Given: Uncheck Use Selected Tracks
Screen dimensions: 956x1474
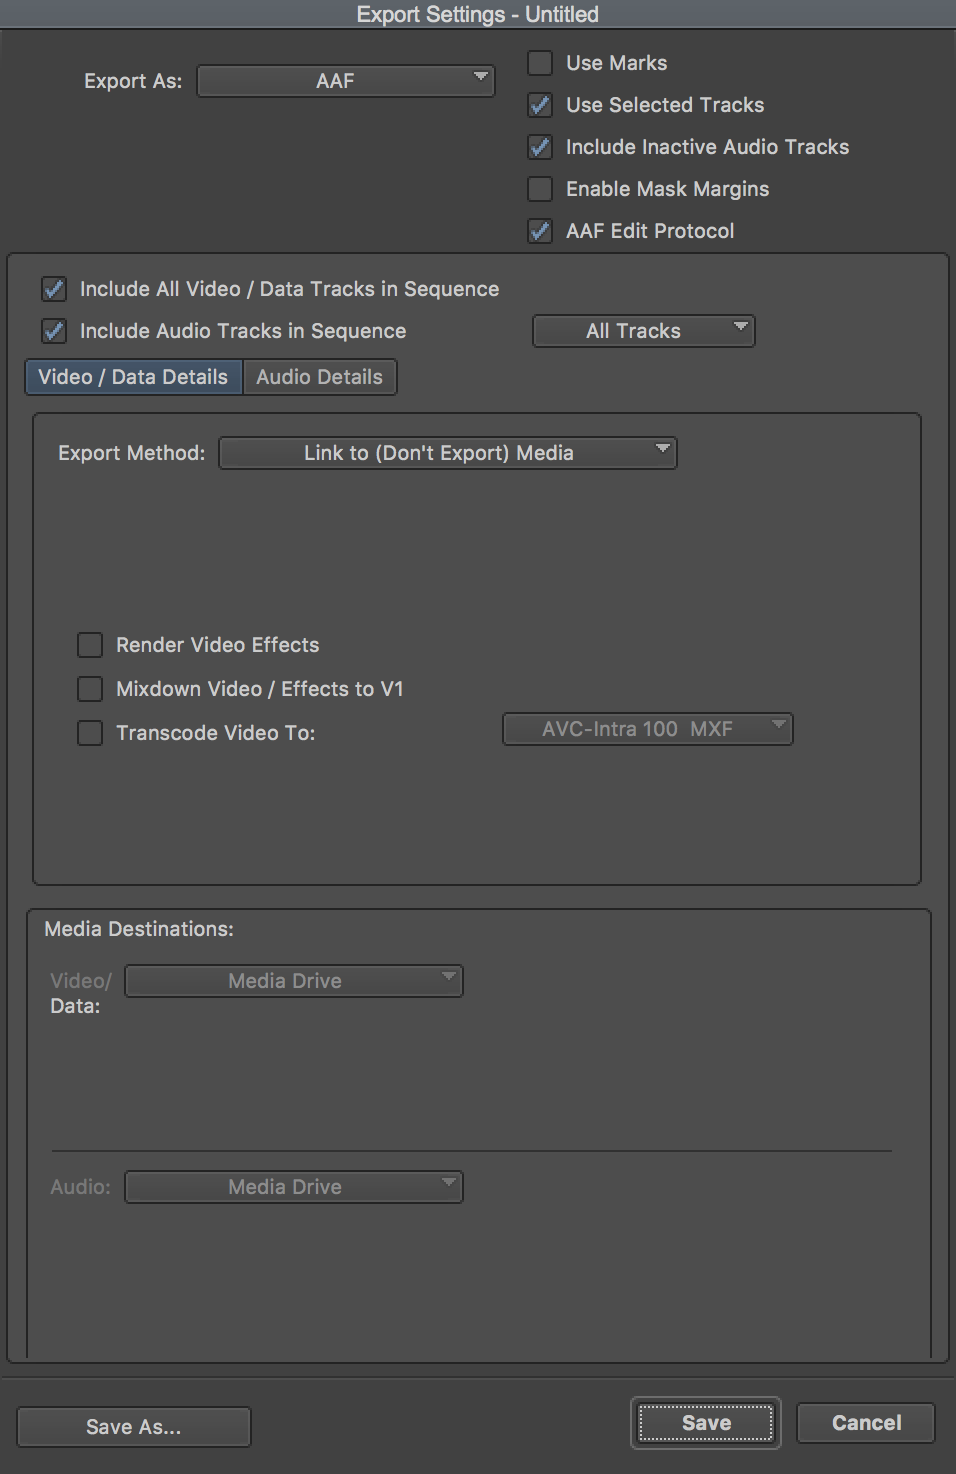Looking at the screenshot, I should (540, 105).
